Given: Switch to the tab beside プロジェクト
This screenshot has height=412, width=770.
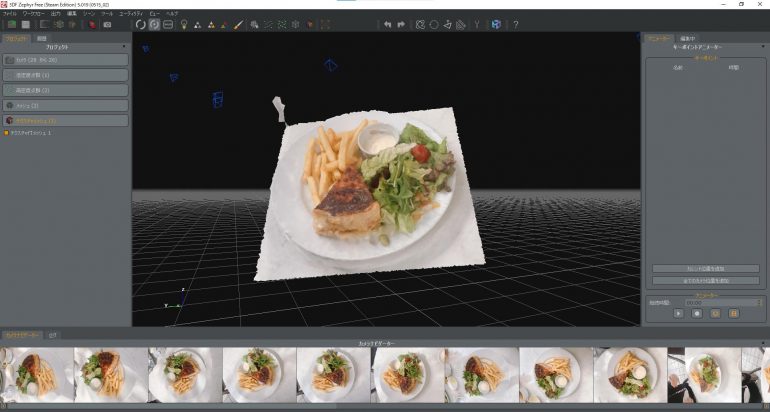Looking at the screenshot, I should (x=42, y=38).
